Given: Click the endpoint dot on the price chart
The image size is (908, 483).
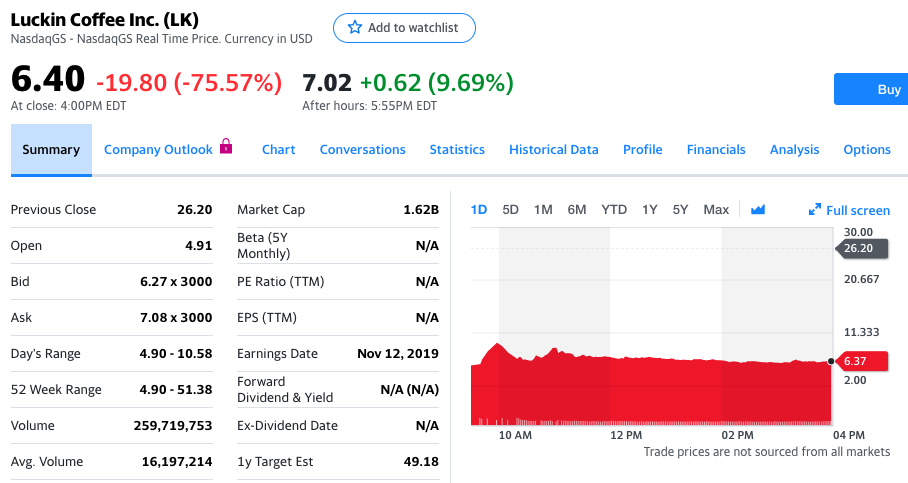Looking at the screenshot, I should pyautogui.click(x=831, y=361).
